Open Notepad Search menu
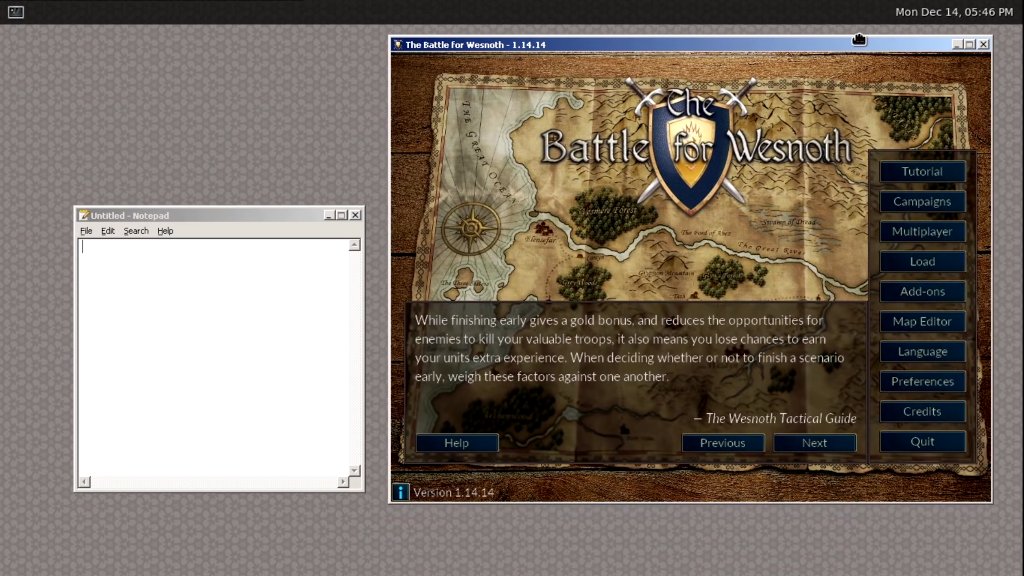 coord(136,231)
